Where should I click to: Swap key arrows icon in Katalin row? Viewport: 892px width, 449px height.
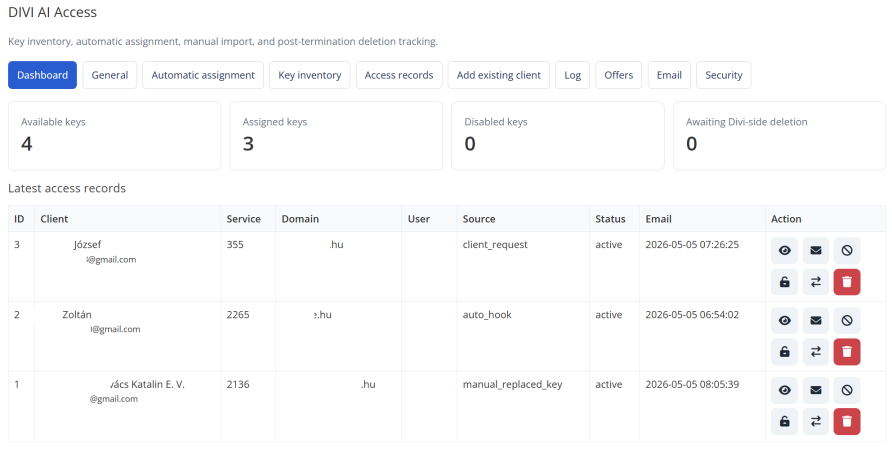816,422
